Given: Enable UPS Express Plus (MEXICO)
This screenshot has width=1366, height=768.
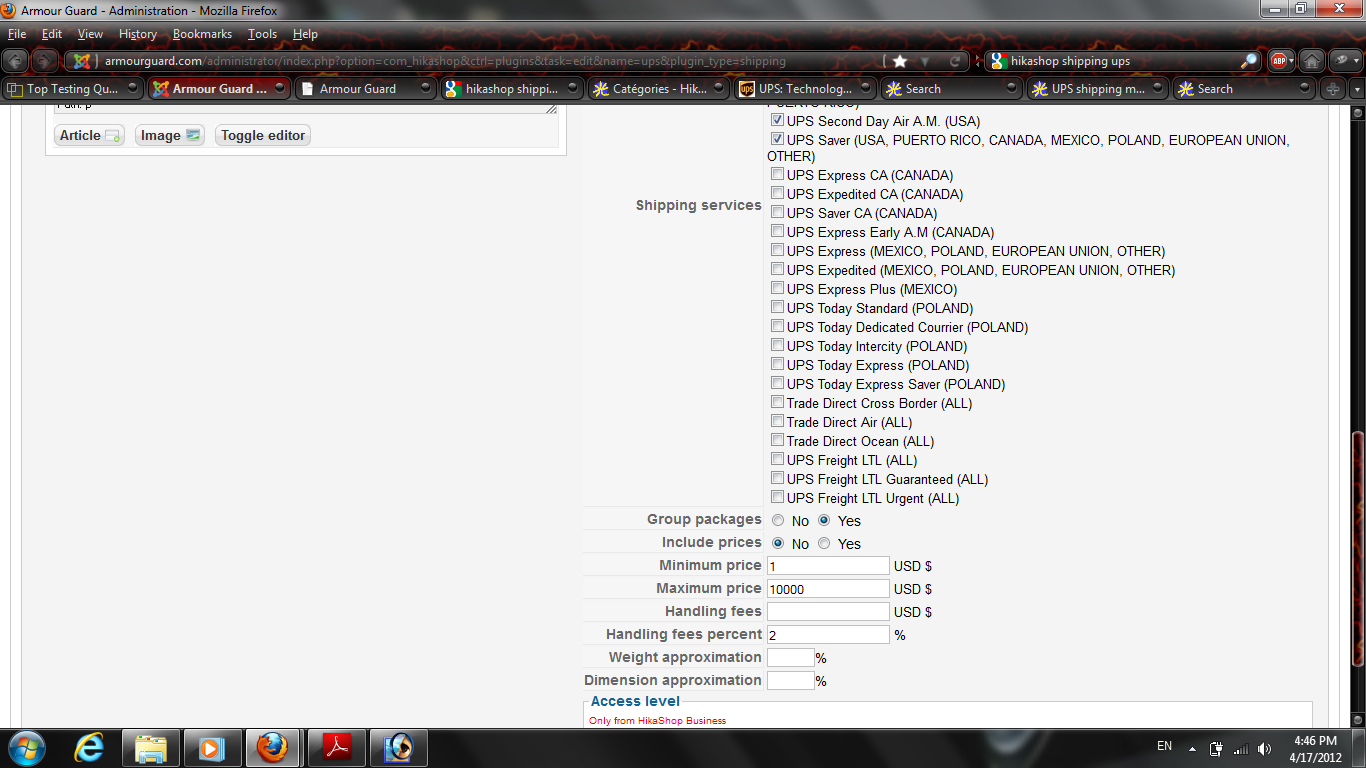Looking at the screenshot, I should (x=777, y=289).
